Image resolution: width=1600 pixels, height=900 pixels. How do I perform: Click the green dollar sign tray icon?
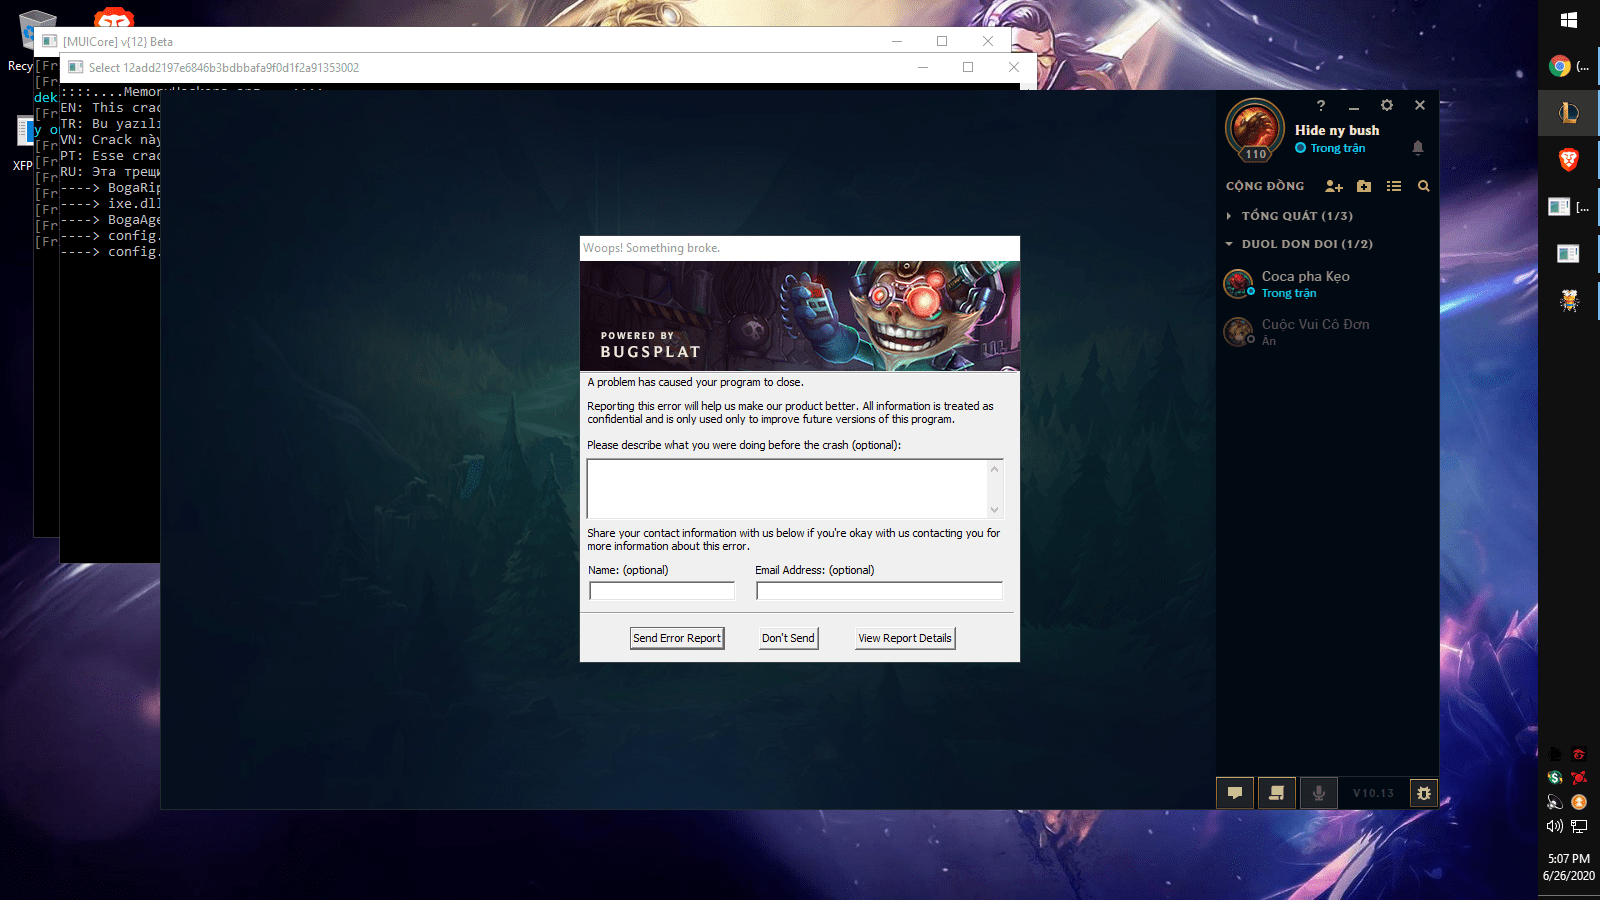1555,777
